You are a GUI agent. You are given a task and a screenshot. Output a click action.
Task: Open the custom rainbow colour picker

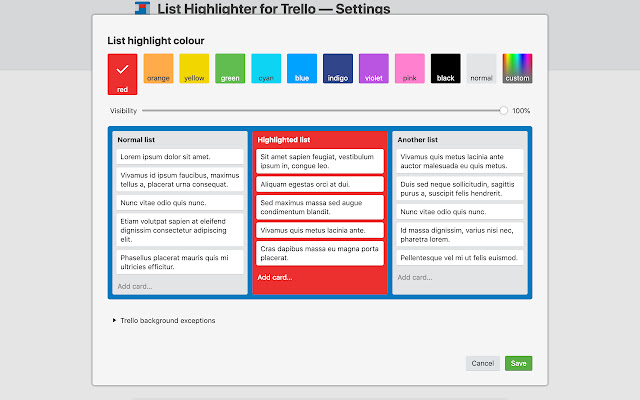pyautogui.click(x=518, y=69)
